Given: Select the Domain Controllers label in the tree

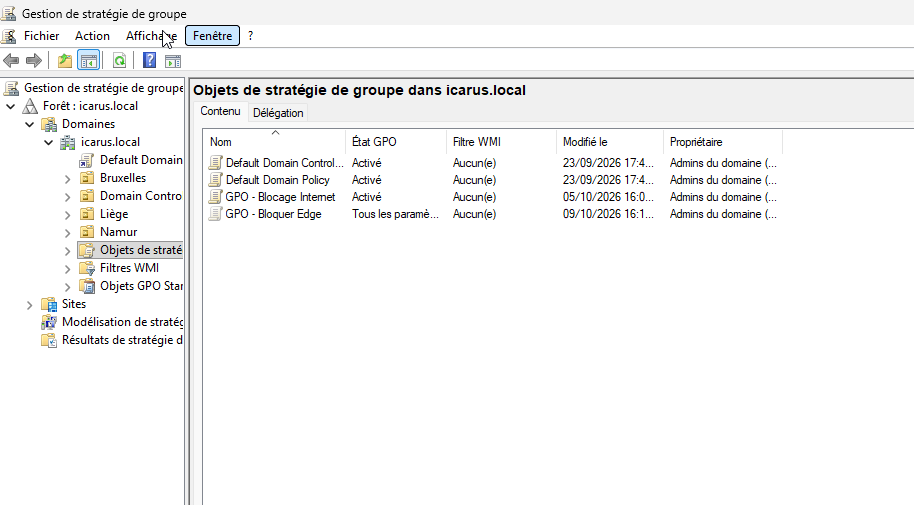Looking at the screenshot, I should click(x=140, y=196).
